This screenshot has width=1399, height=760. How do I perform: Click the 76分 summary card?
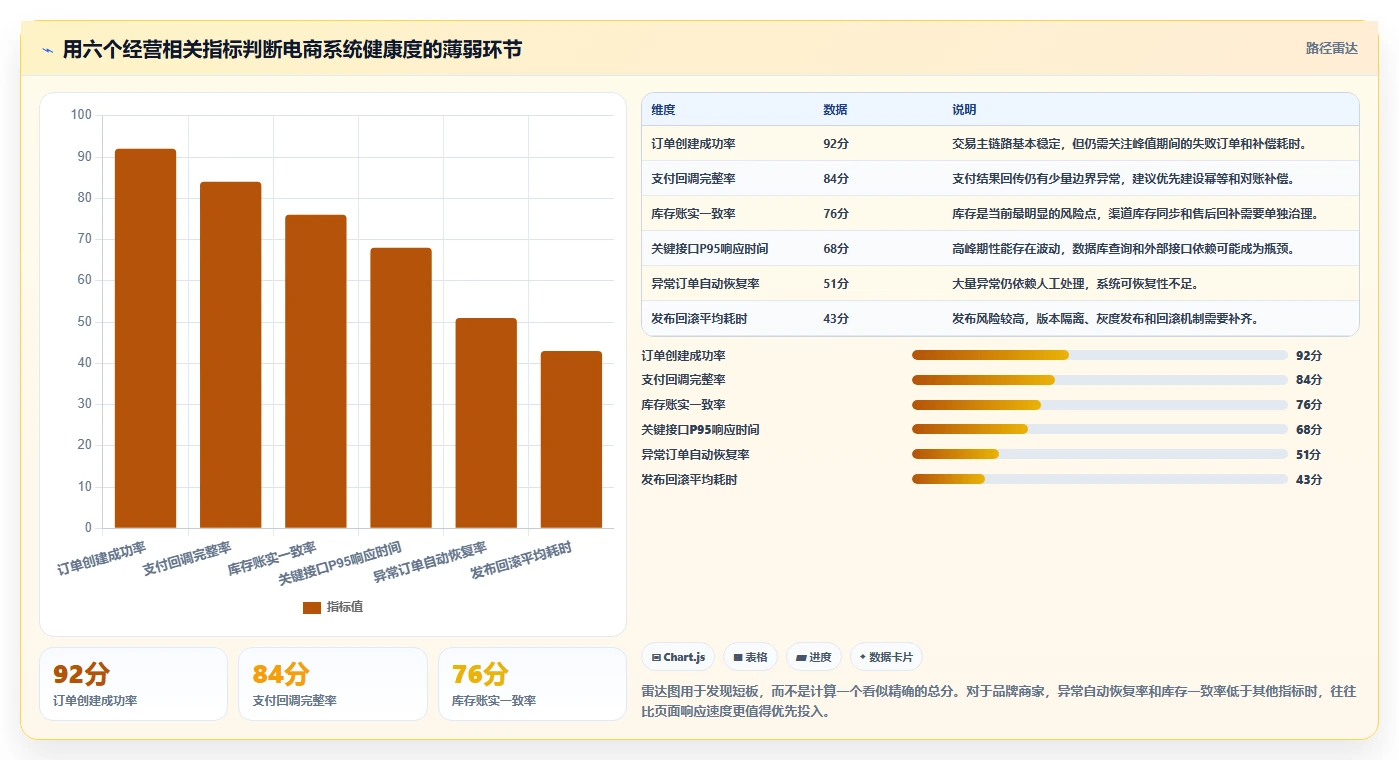click(x=532, y=684)
